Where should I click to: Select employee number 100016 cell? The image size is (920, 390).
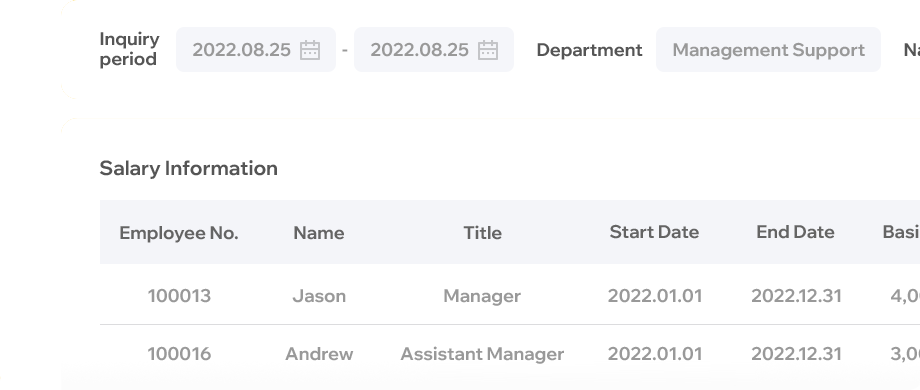coord(179,354)
